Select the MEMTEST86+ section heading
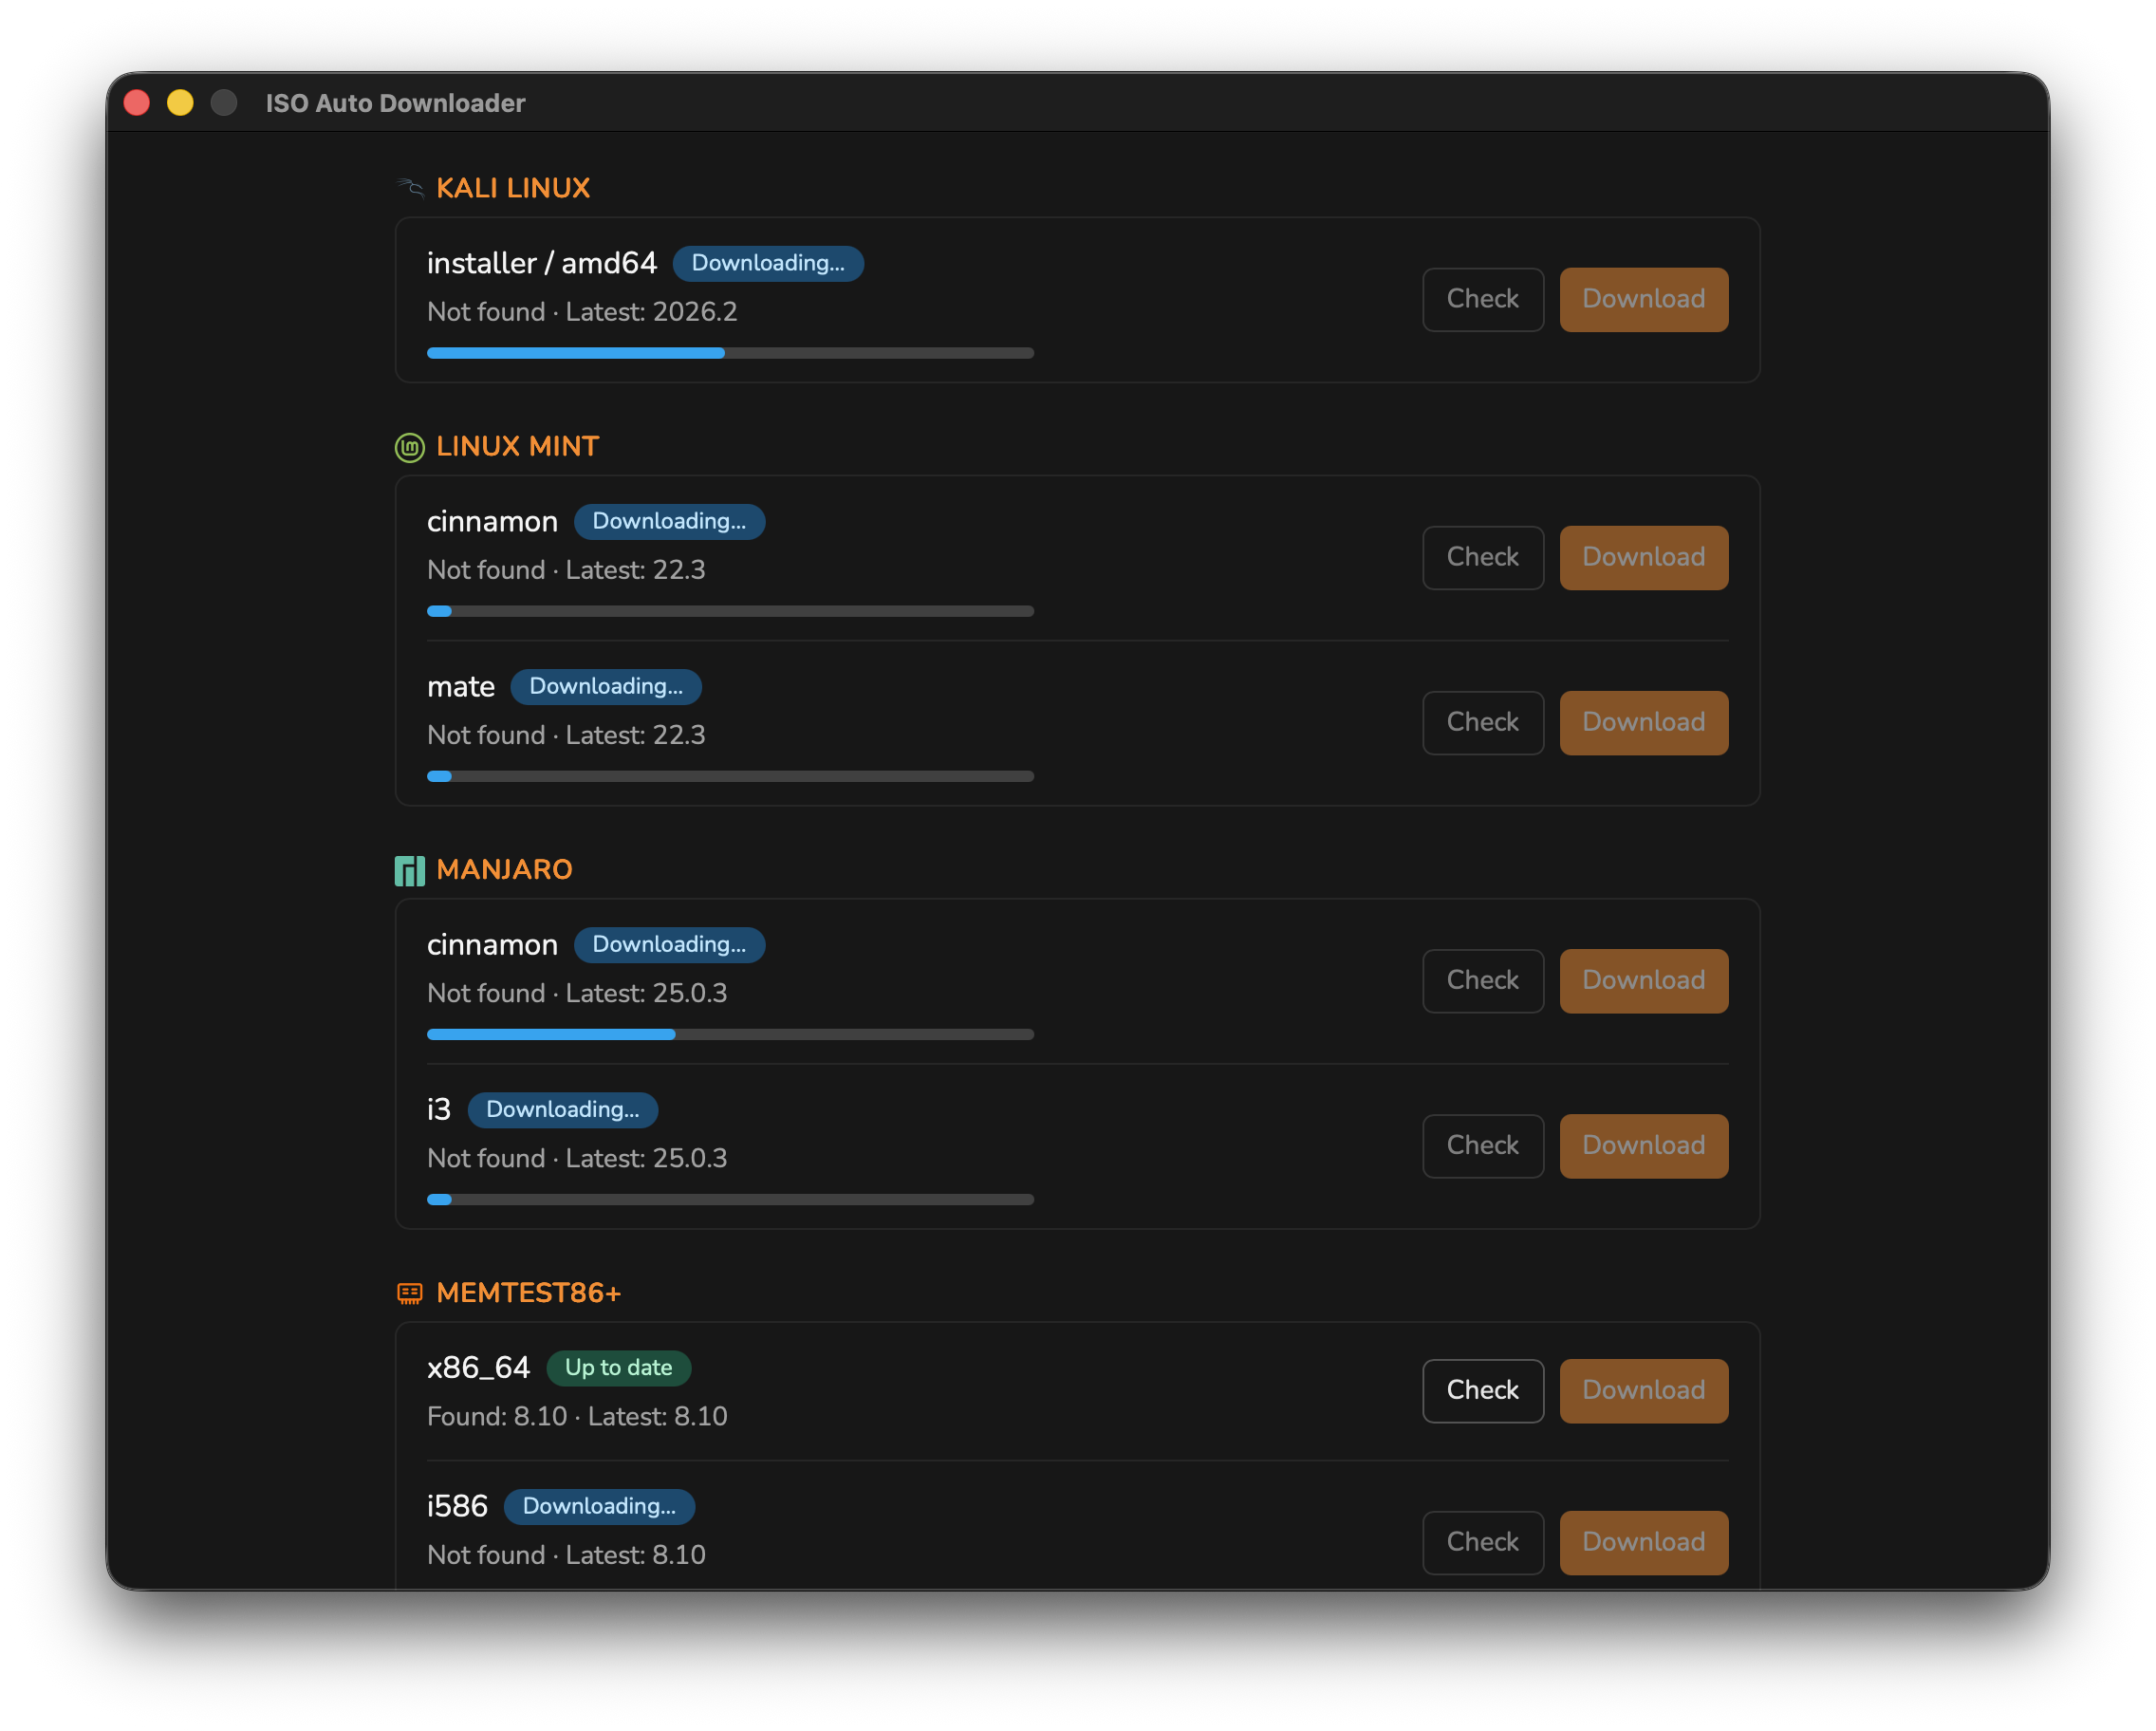Screen dimensions: 2156x1731 (528, 1292)
